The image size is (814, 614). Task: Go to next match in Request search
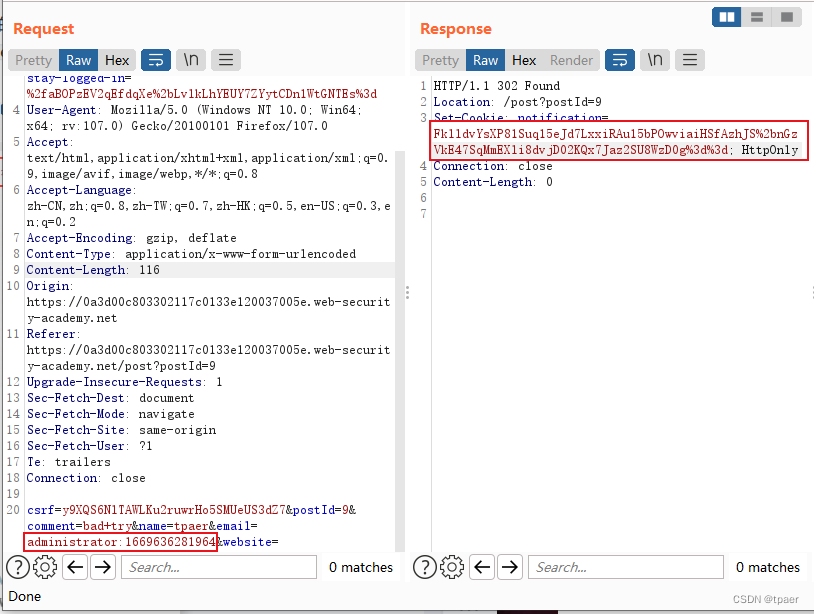click(x=103, y=567)
